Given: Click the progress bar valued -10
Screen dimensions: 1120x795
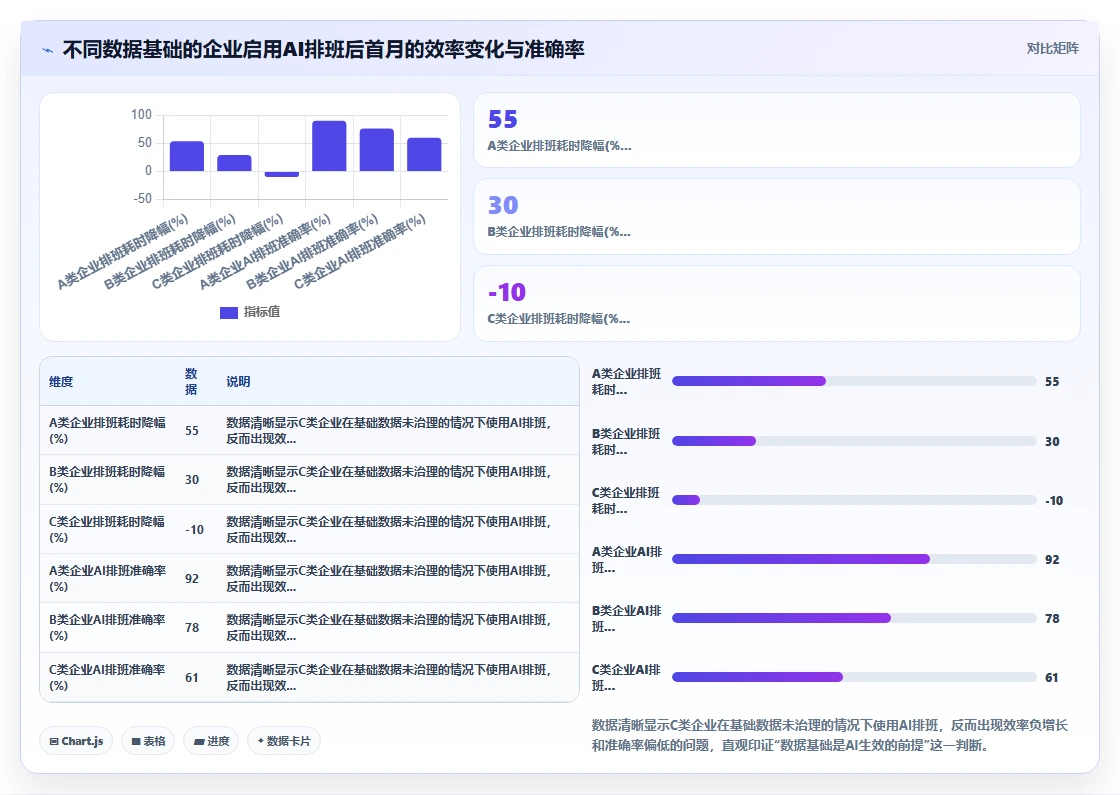Looking at the screenshot, I should (x=854, y=500).
